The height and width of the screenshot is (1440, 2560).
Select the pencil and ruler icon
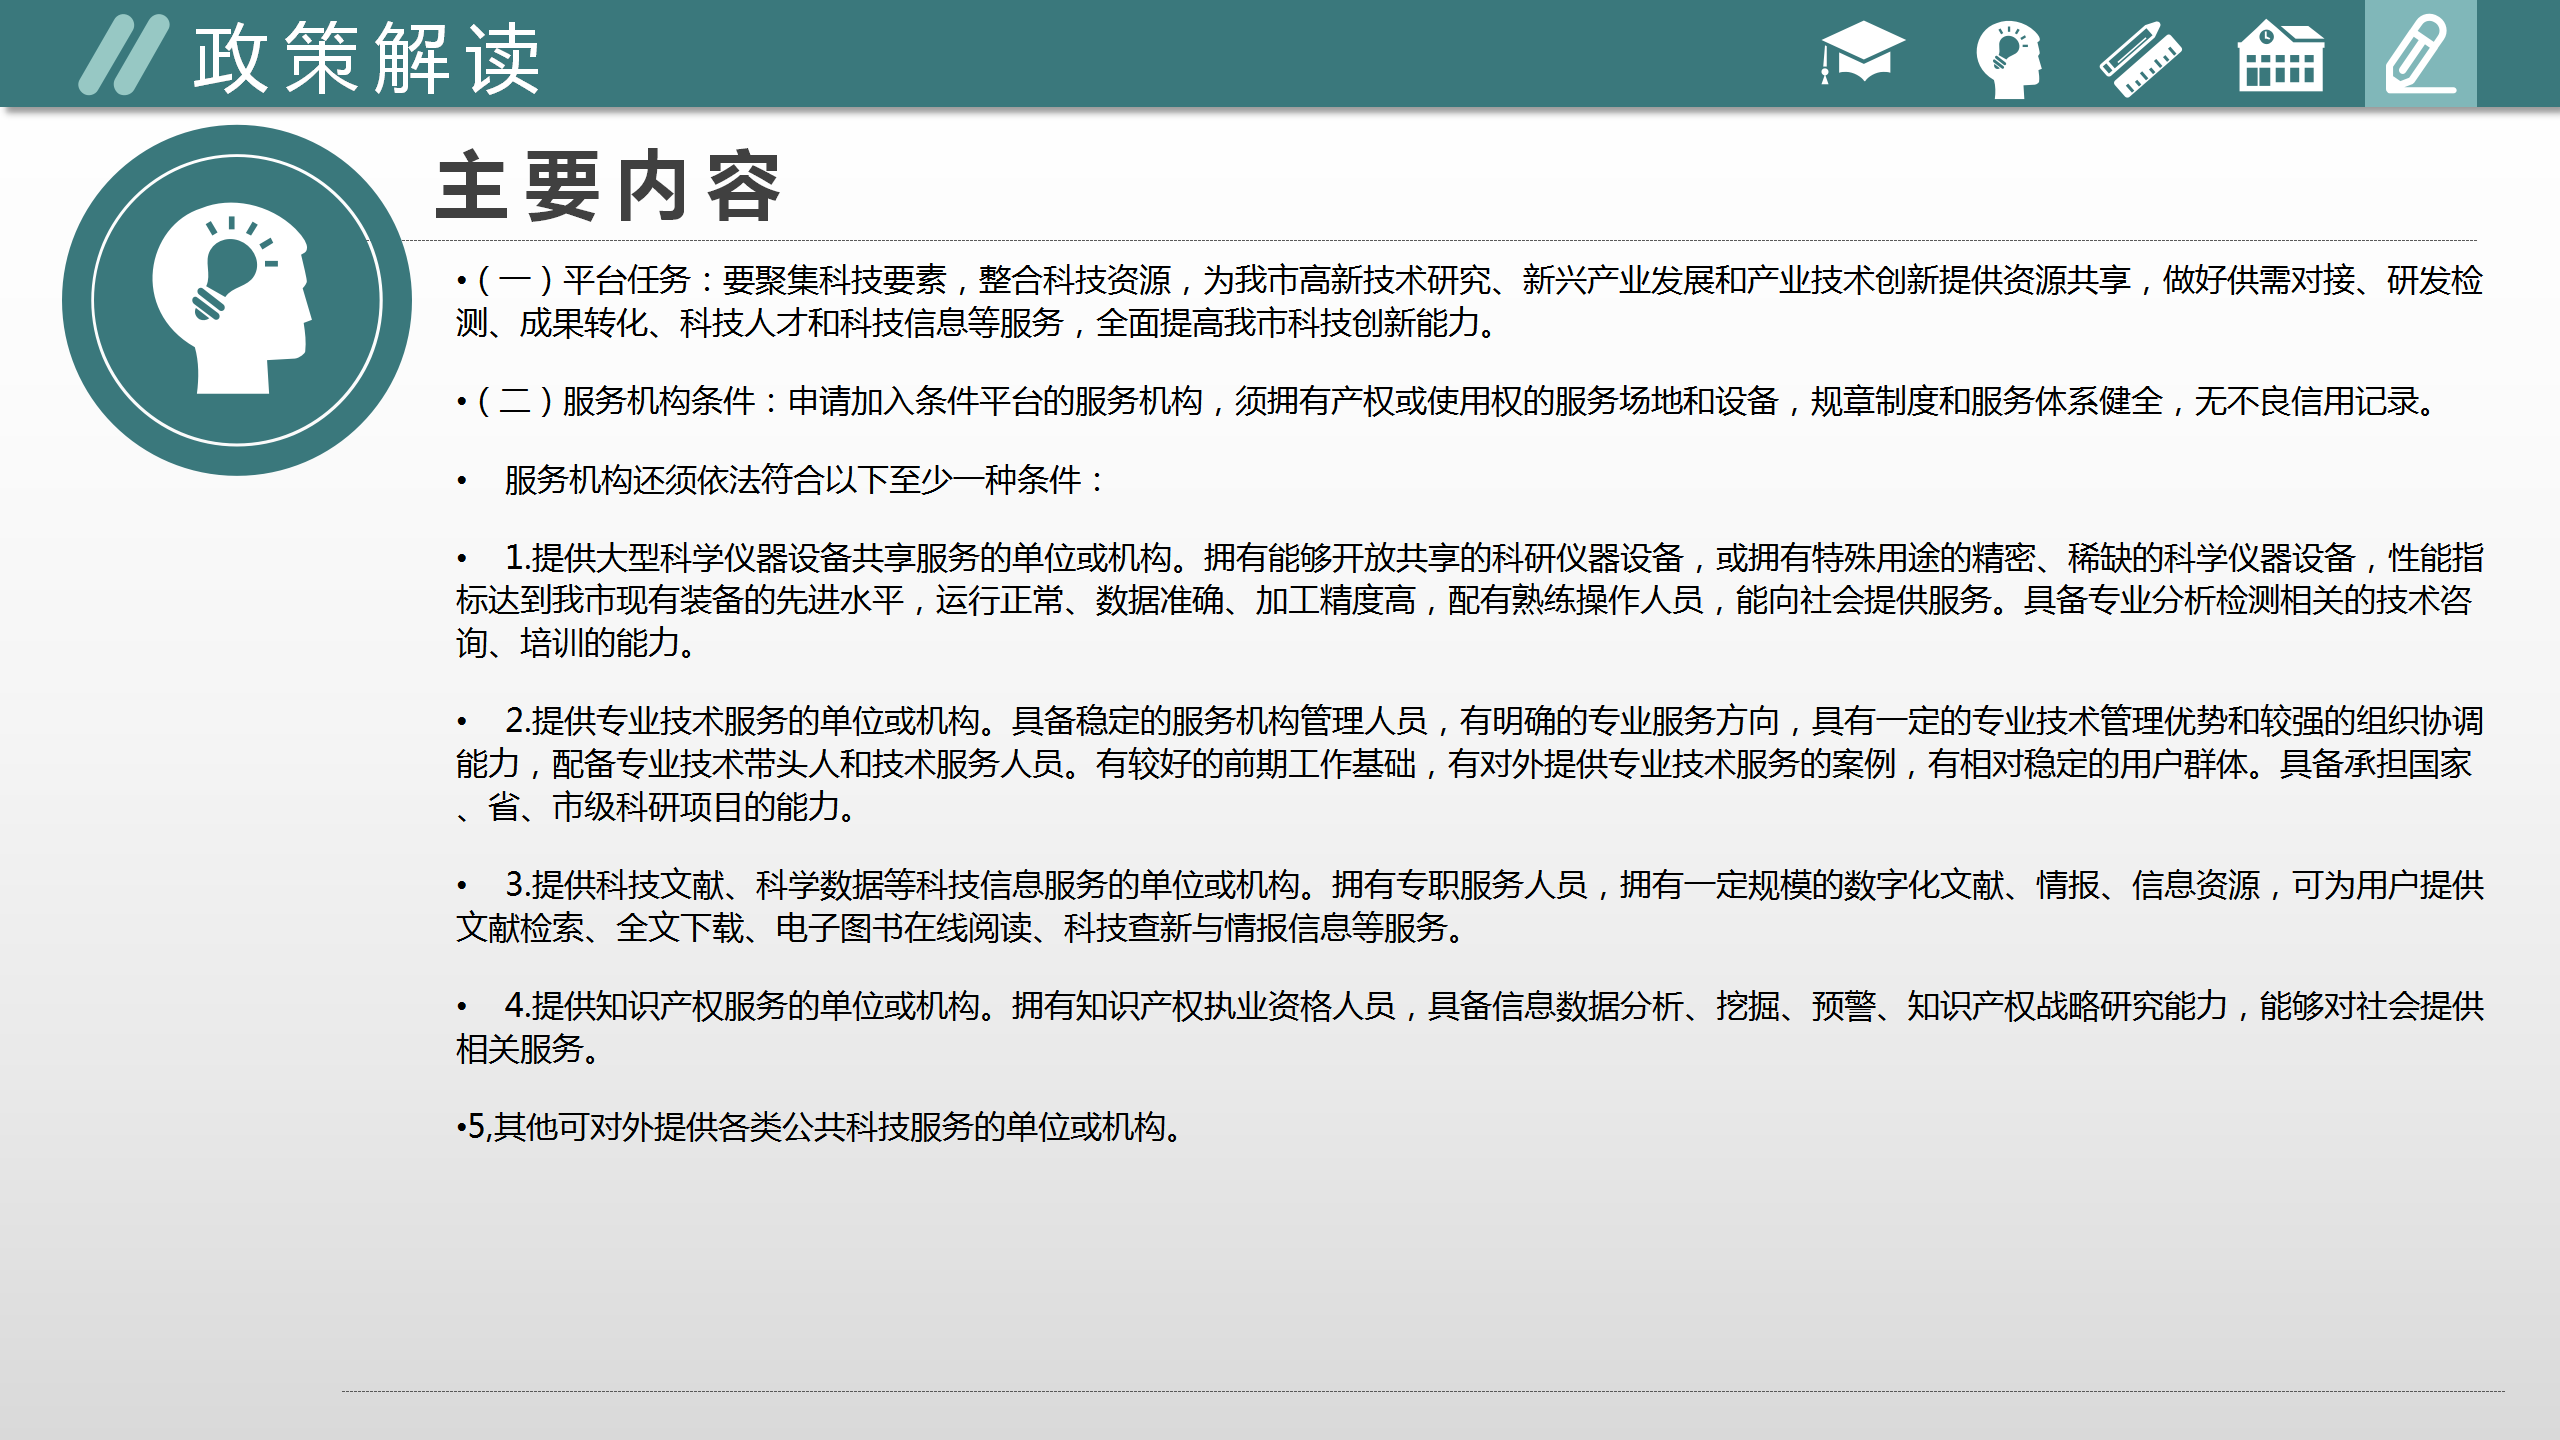(2140, 58)
